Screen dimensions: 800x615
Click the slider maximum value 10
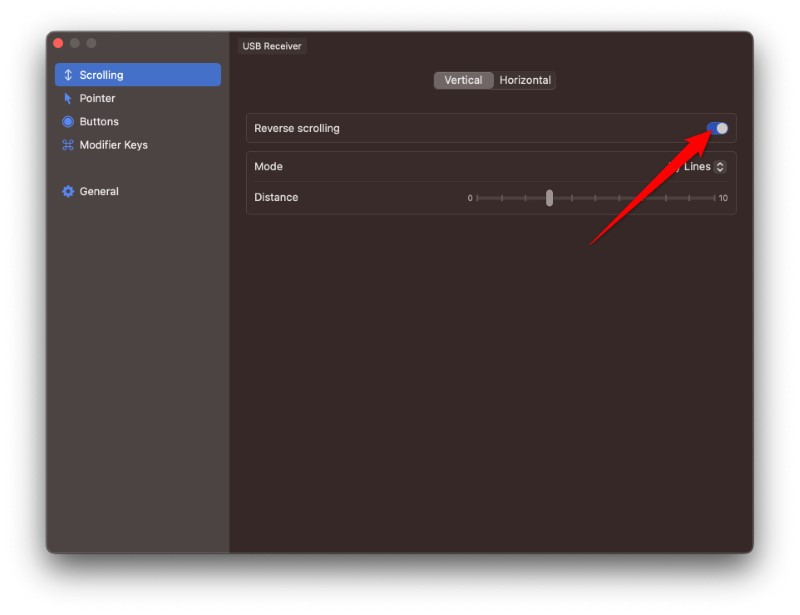pyautogui.click(x=723, y=198)
